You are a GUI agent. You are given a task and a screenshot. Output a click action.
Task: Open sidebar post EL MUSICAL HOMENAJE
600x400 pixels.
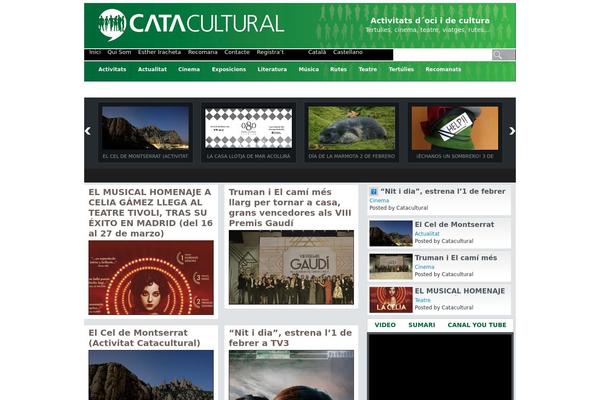coord(460,291)
